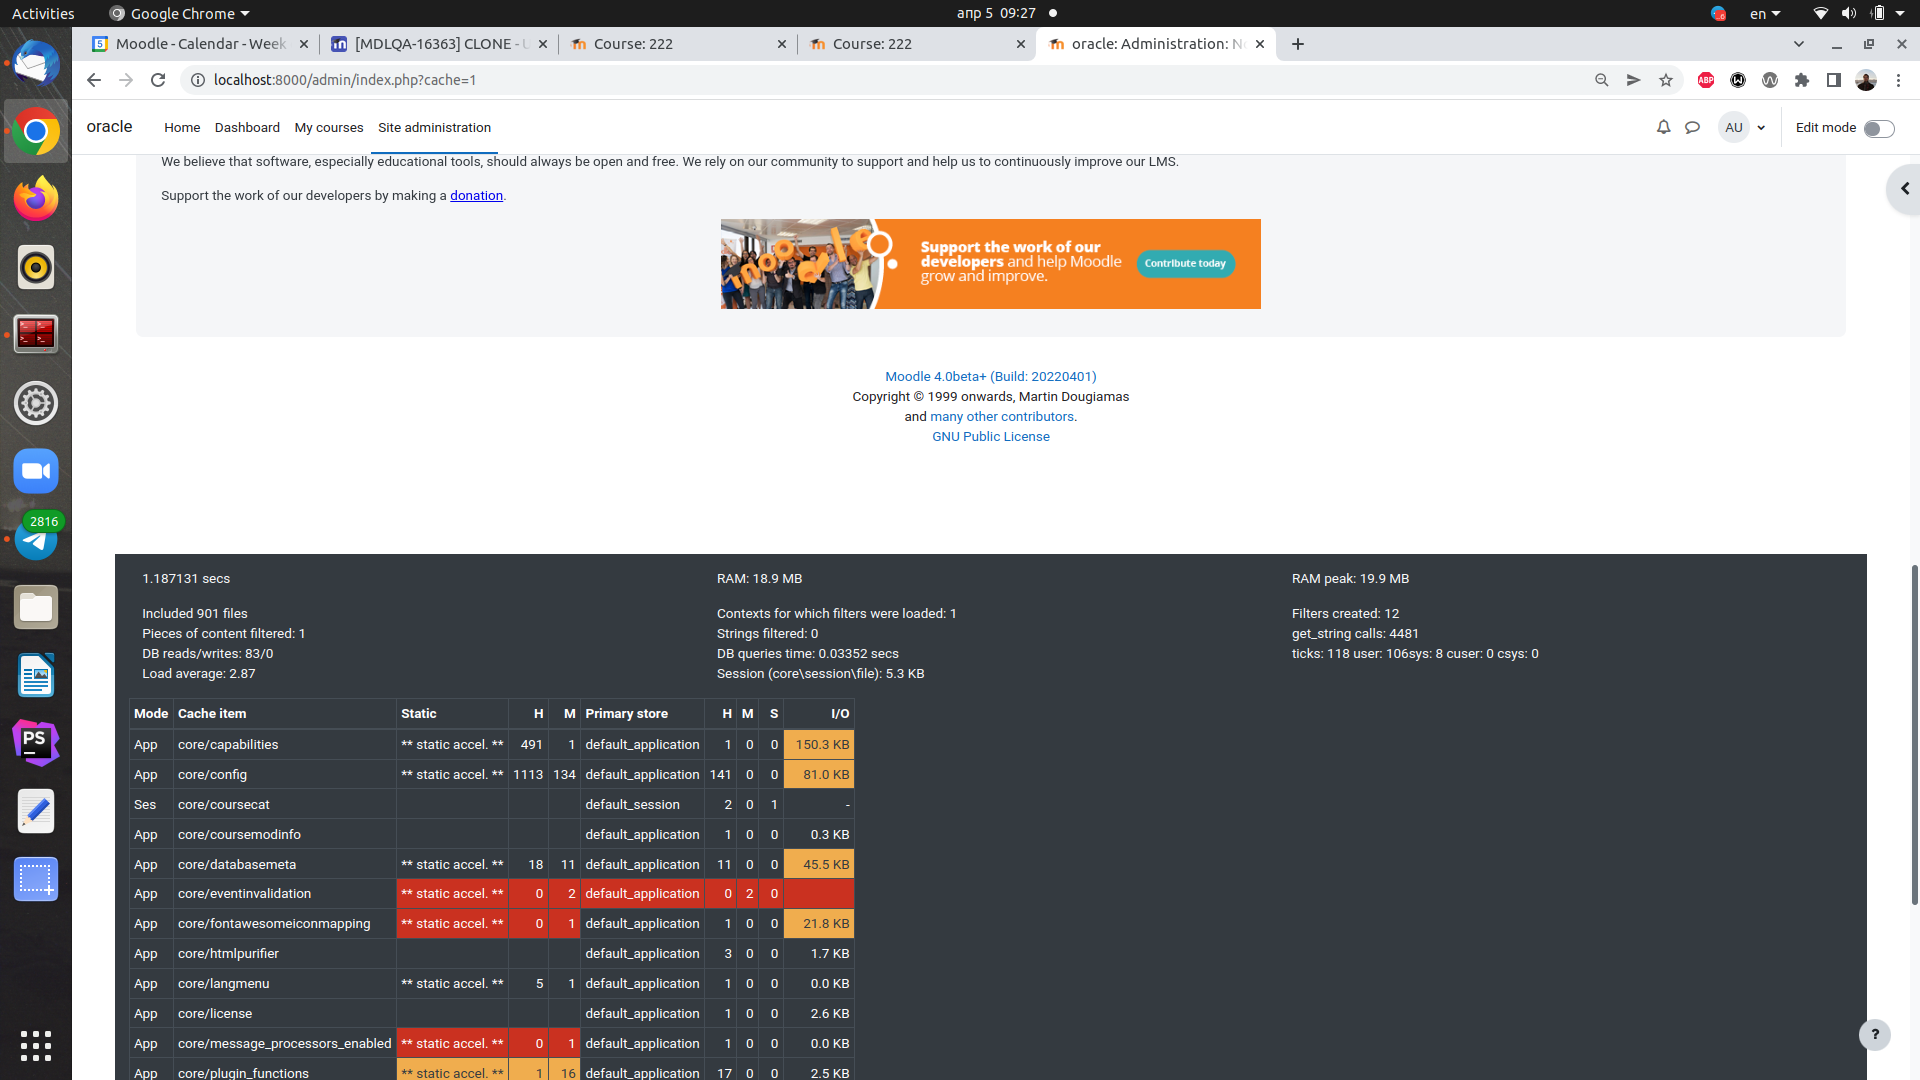Open the Chrome extensions puzzle icon
Screen dimensions: 1920x1080
coord(1802,80)
